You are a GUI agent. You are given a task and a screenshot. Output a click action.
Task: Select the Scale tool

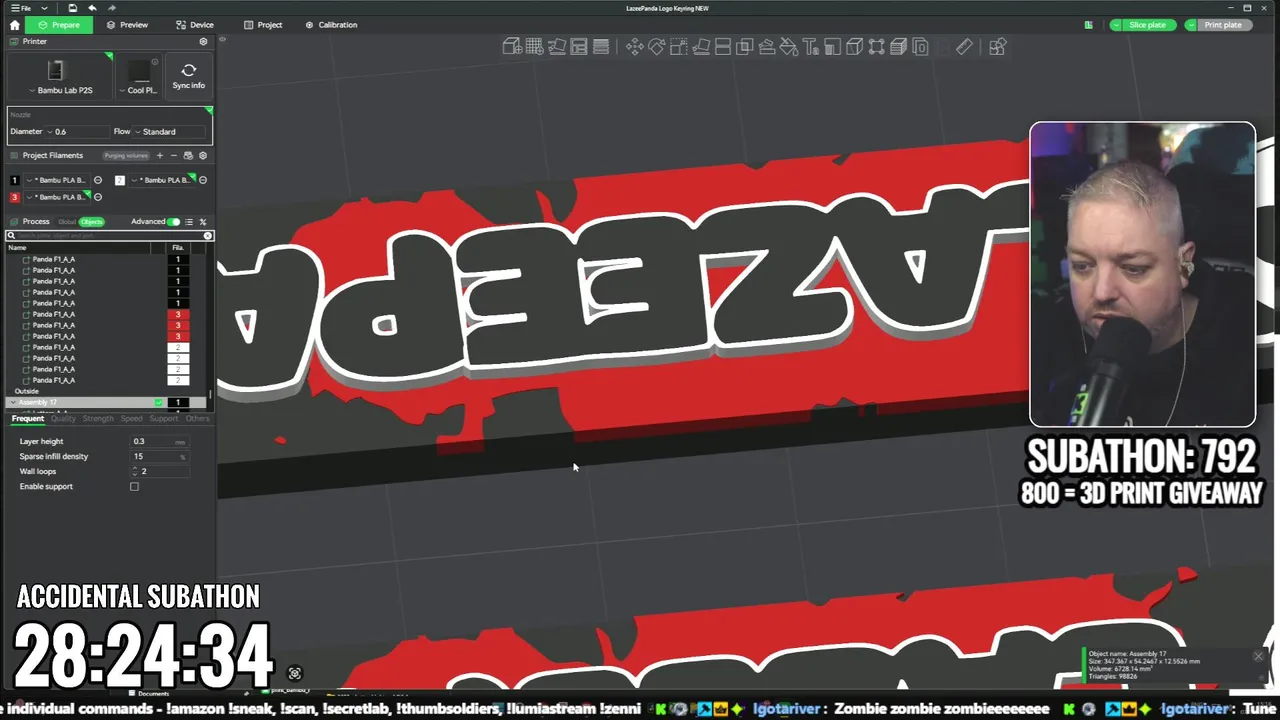(x=678, y=47)
